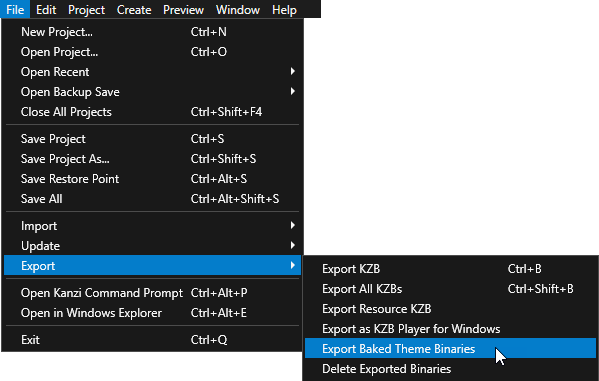Open the Project menu

[x=86, y=9]
